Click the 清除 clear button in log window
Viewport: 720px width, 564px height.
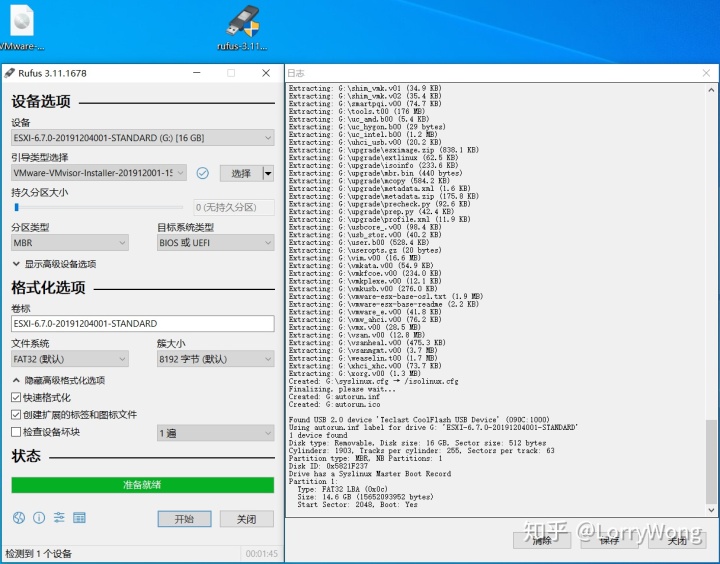point(542,541)
